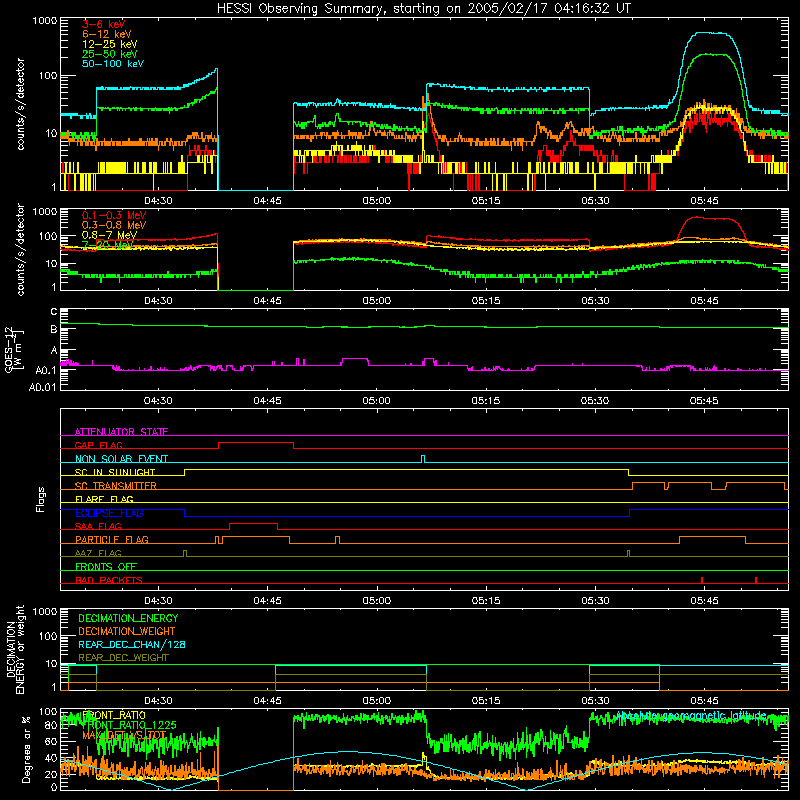800x800 pixels.
Task: Click the 0.1-0.3 MeV peak near 05:45
Action: click(x=709, y=218)
